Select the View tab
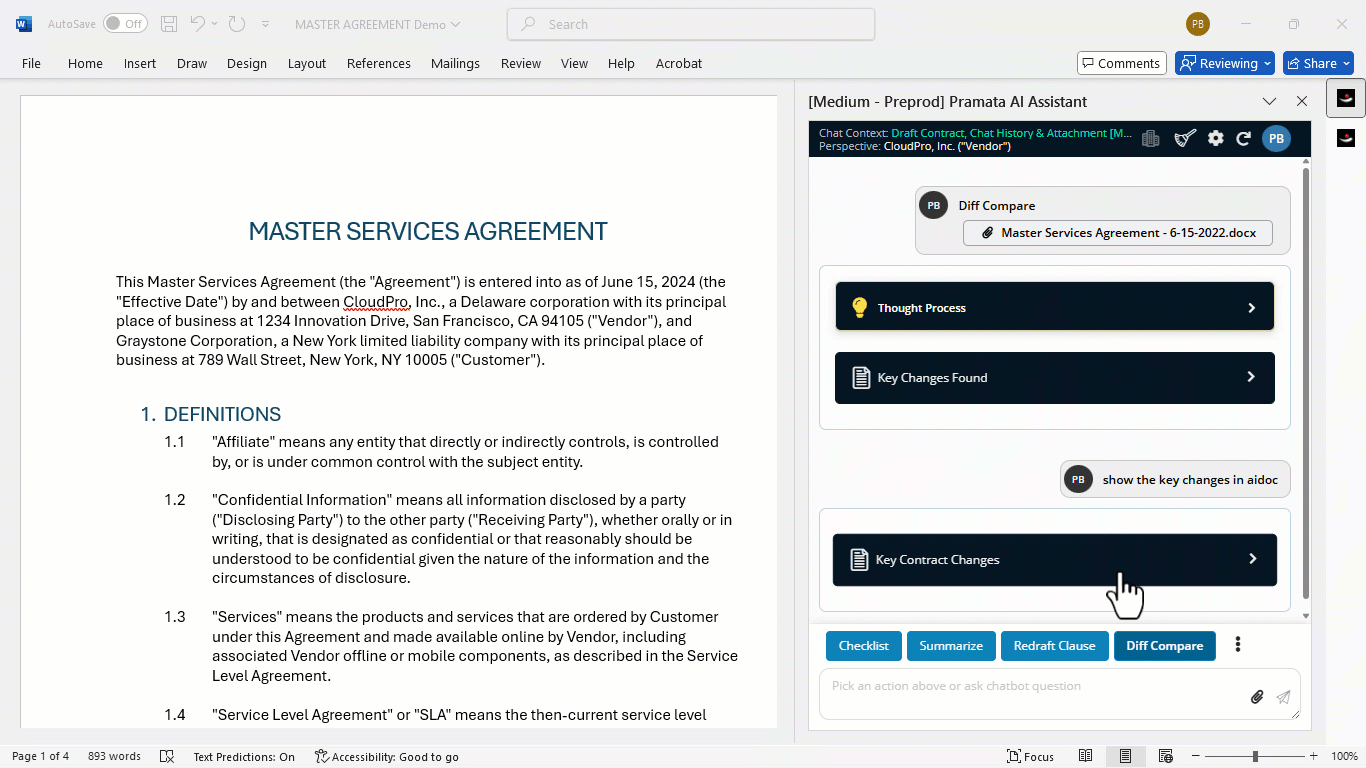This screenshot has width=1366, height=768. (574, 63)
